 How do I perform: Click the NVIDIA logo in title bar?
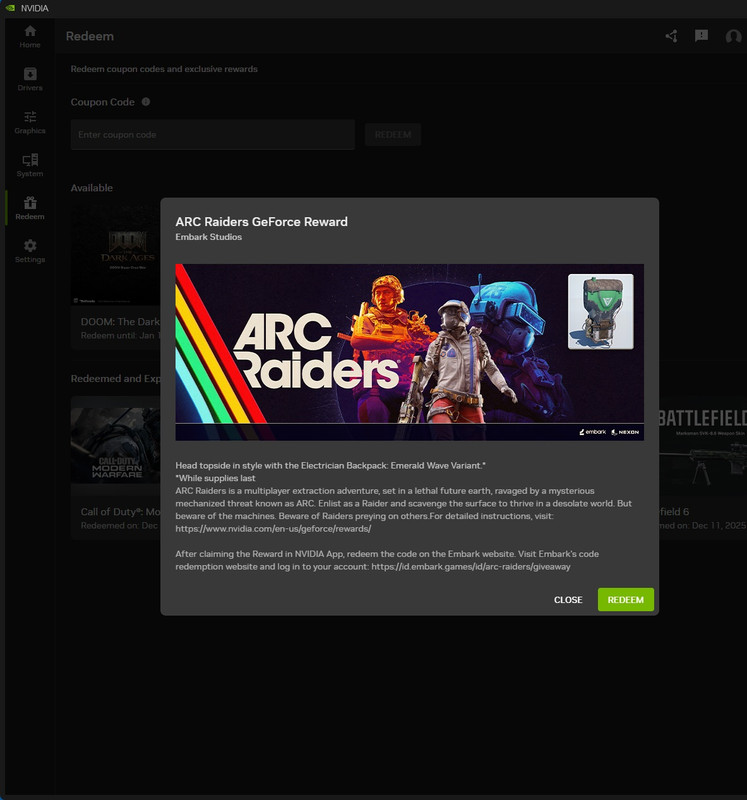10,8
